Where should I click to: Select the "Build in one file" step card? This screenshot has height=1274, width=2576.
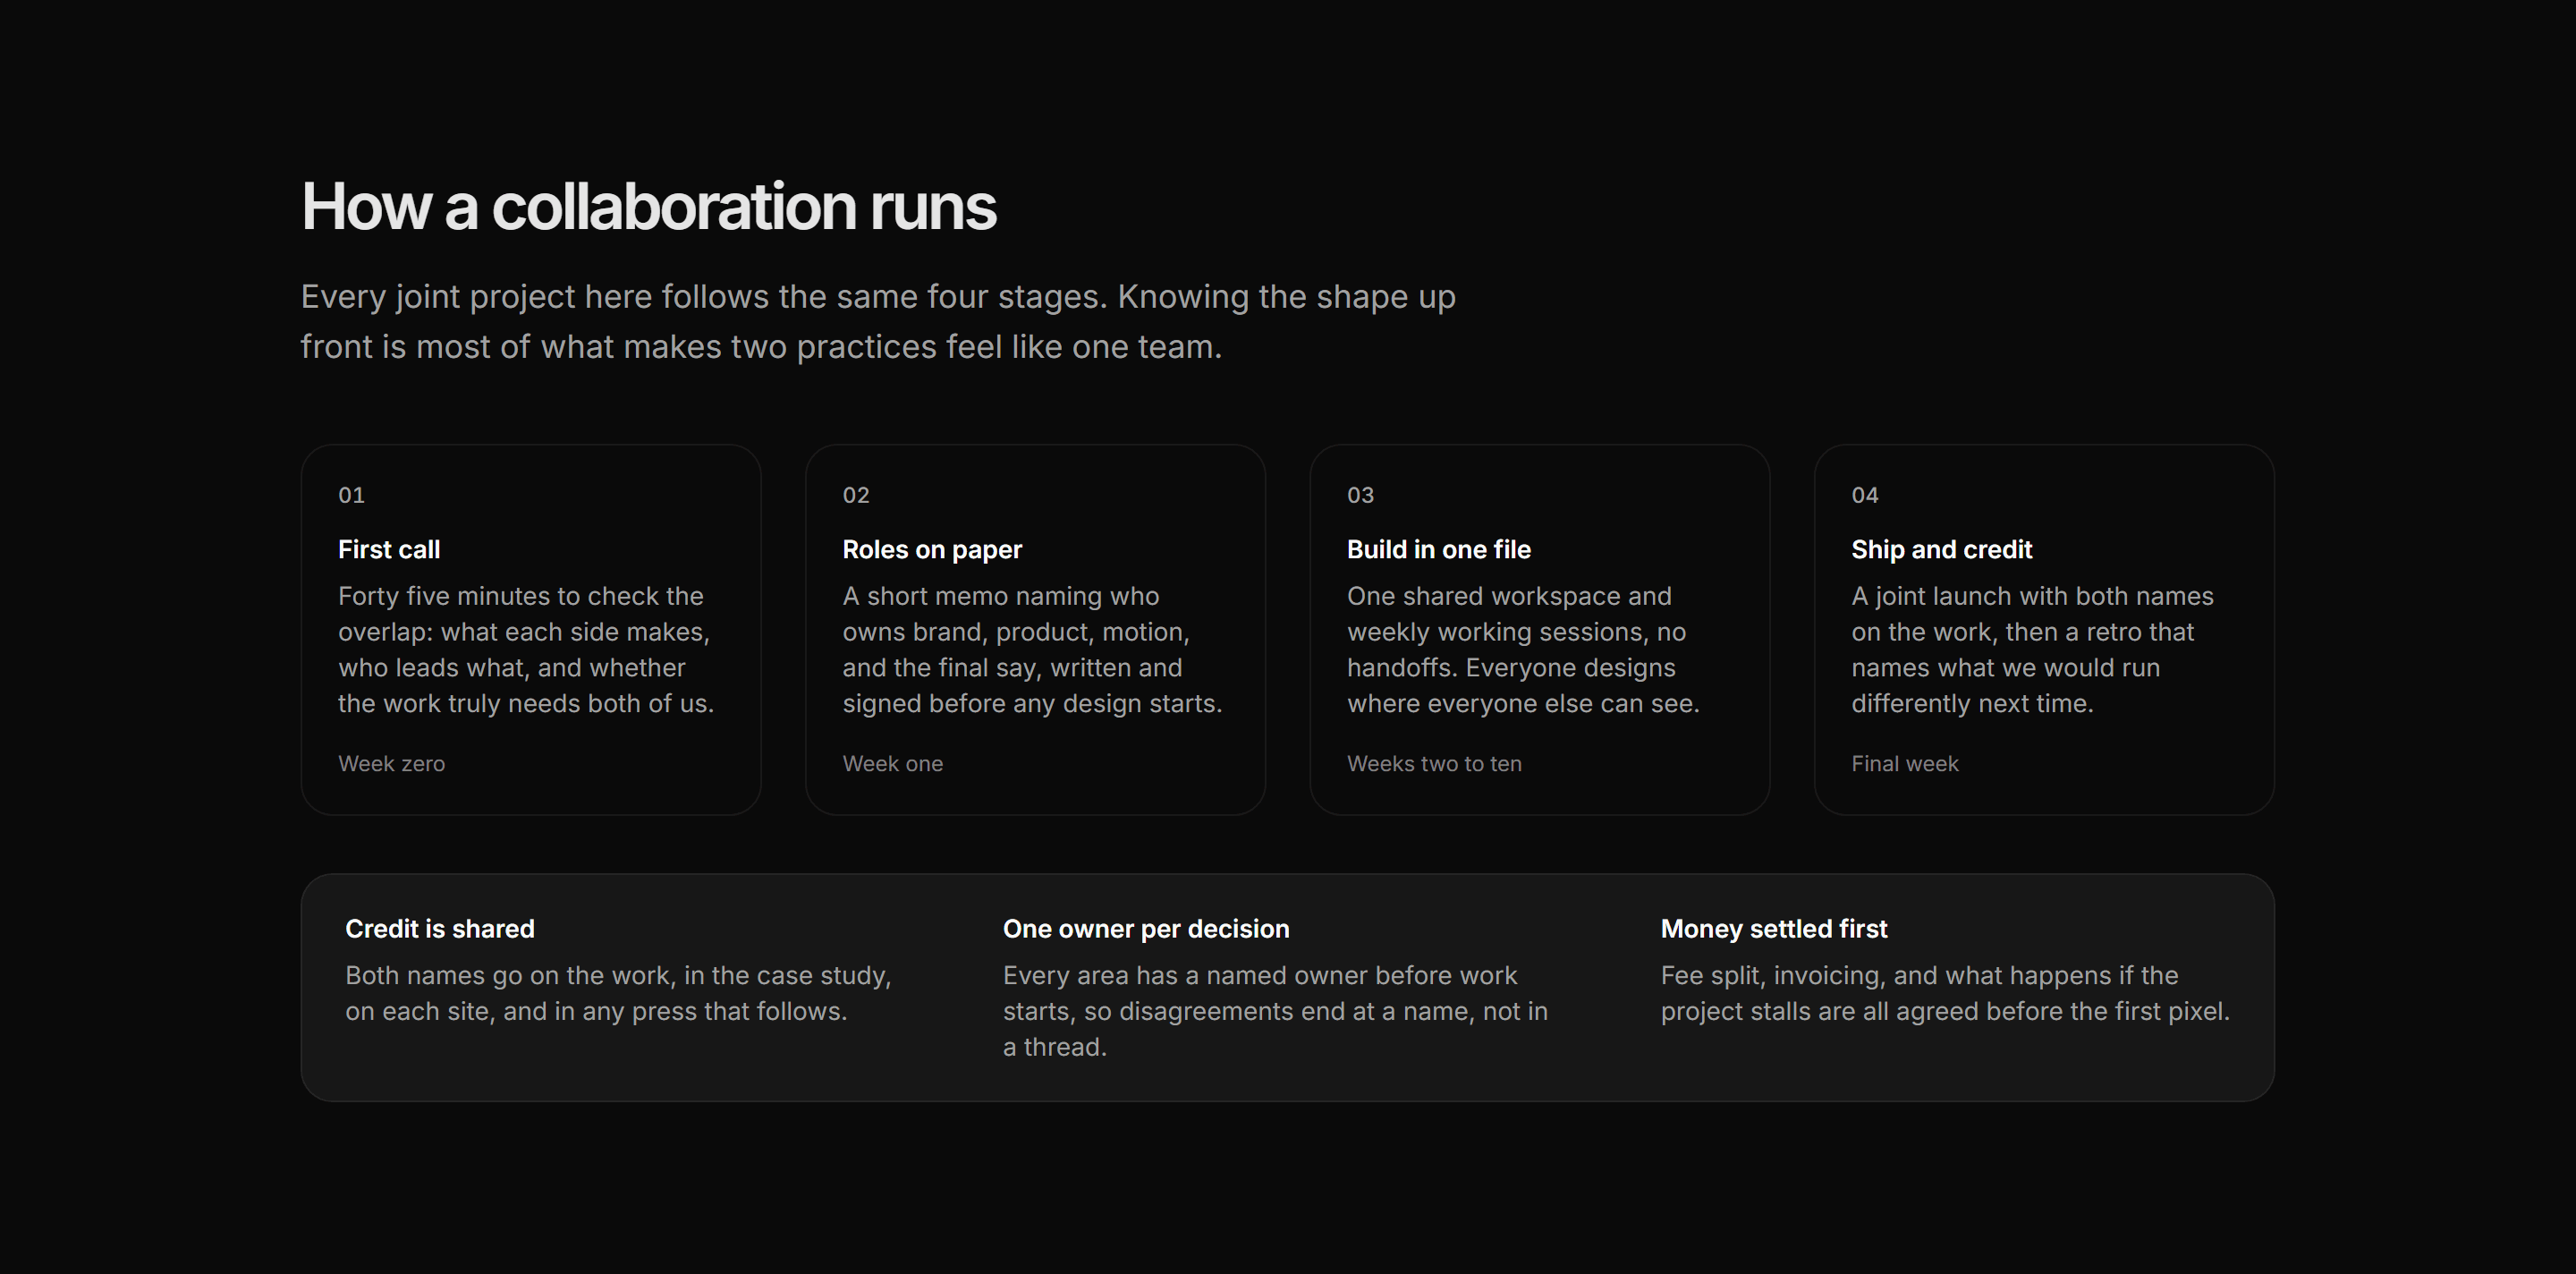pos(1539,629)
